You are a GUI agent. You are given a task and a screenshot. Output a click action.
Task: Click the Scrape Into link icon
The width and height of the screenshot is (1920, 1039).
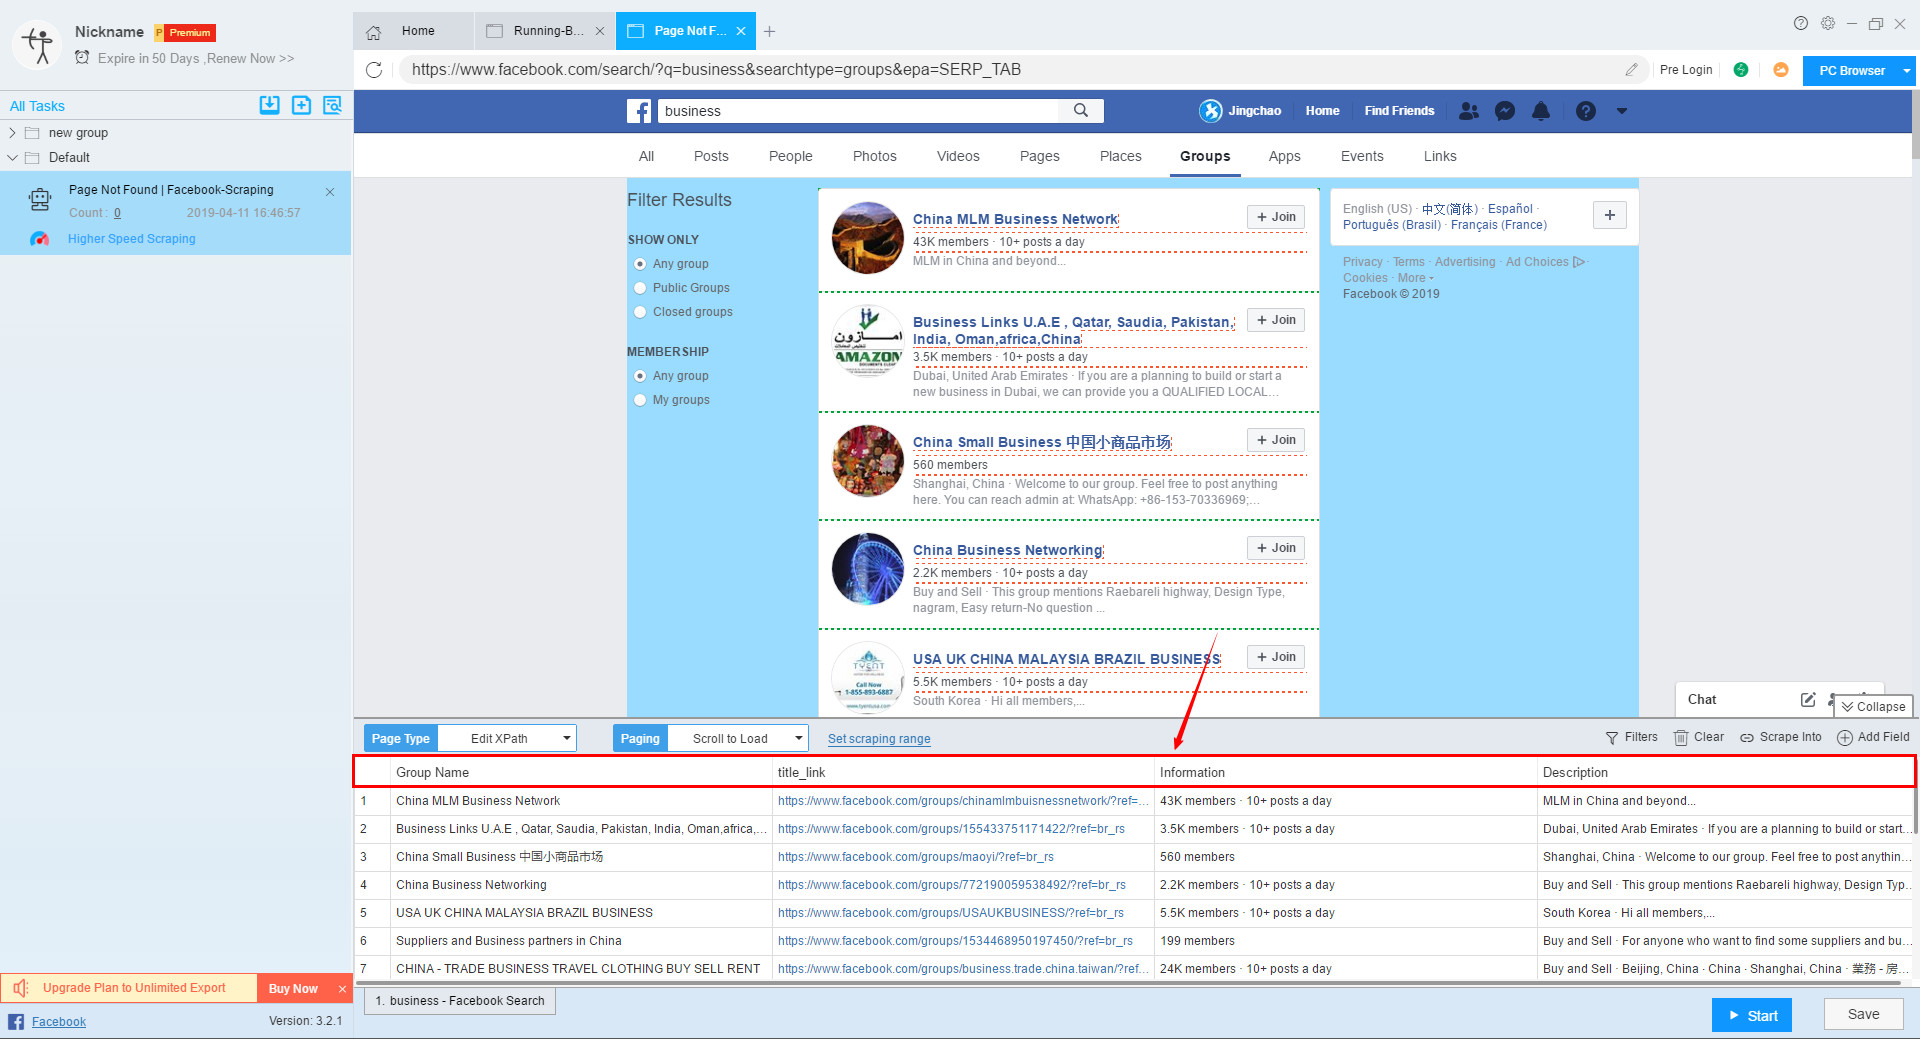(1747, 738)
